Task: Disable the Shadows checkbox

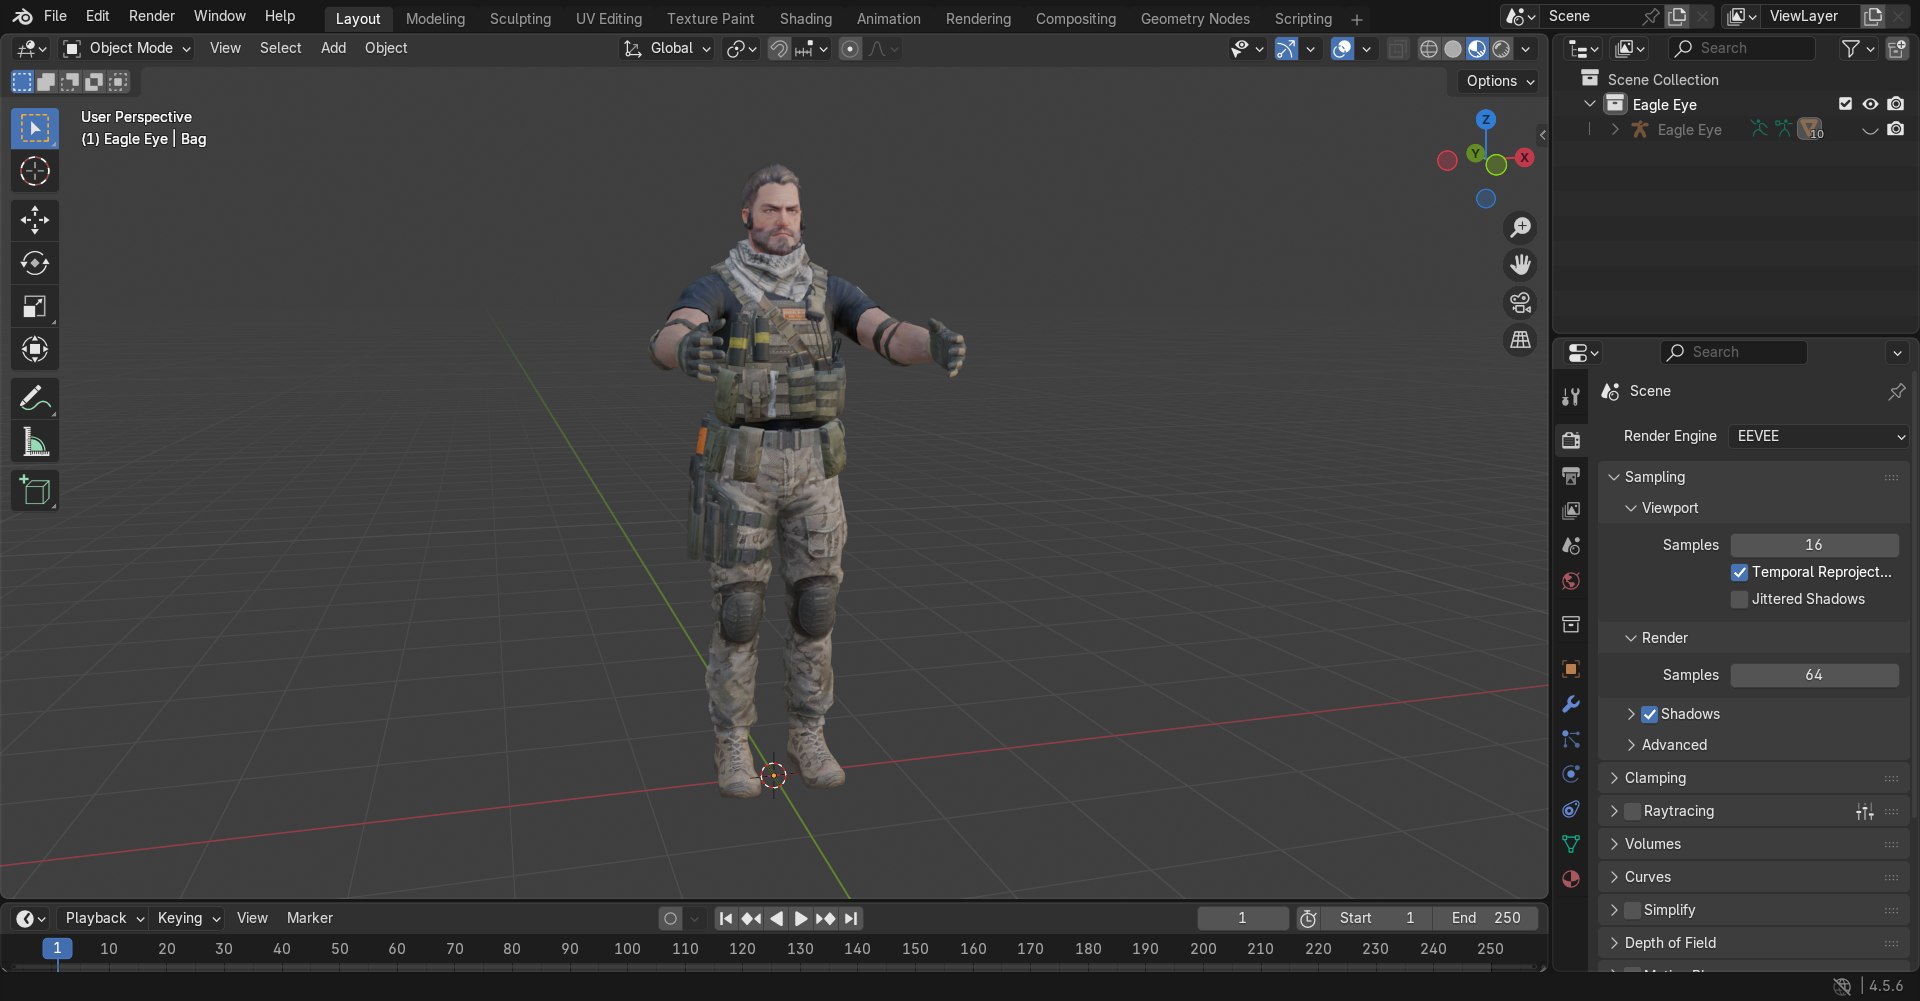Action: 1650,714
